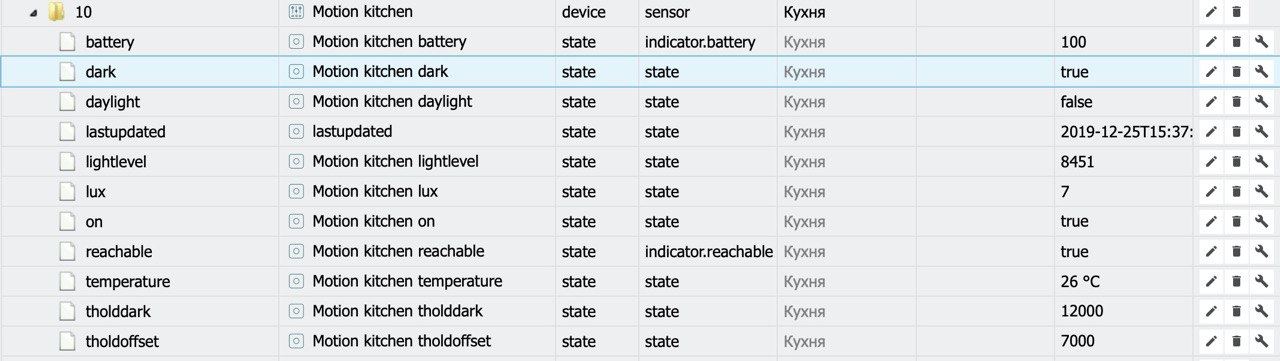Delete the temperature state object
The width and height of the screenshot is (1280, 361).
tap(1236, 281)
